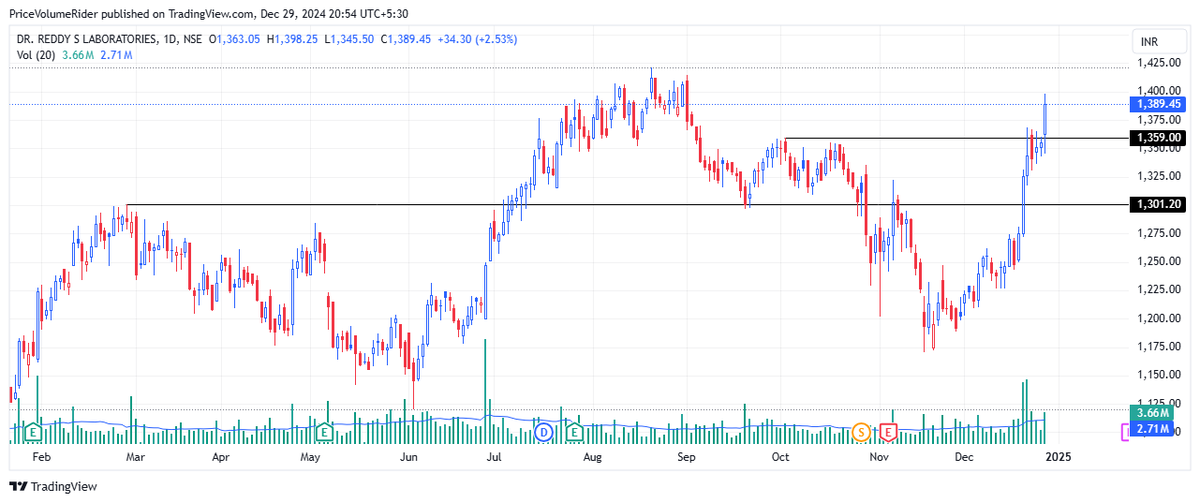Click the close price C1,389.45
Viewport: 1200px width, 503px height.
click(x=407, y=39)
